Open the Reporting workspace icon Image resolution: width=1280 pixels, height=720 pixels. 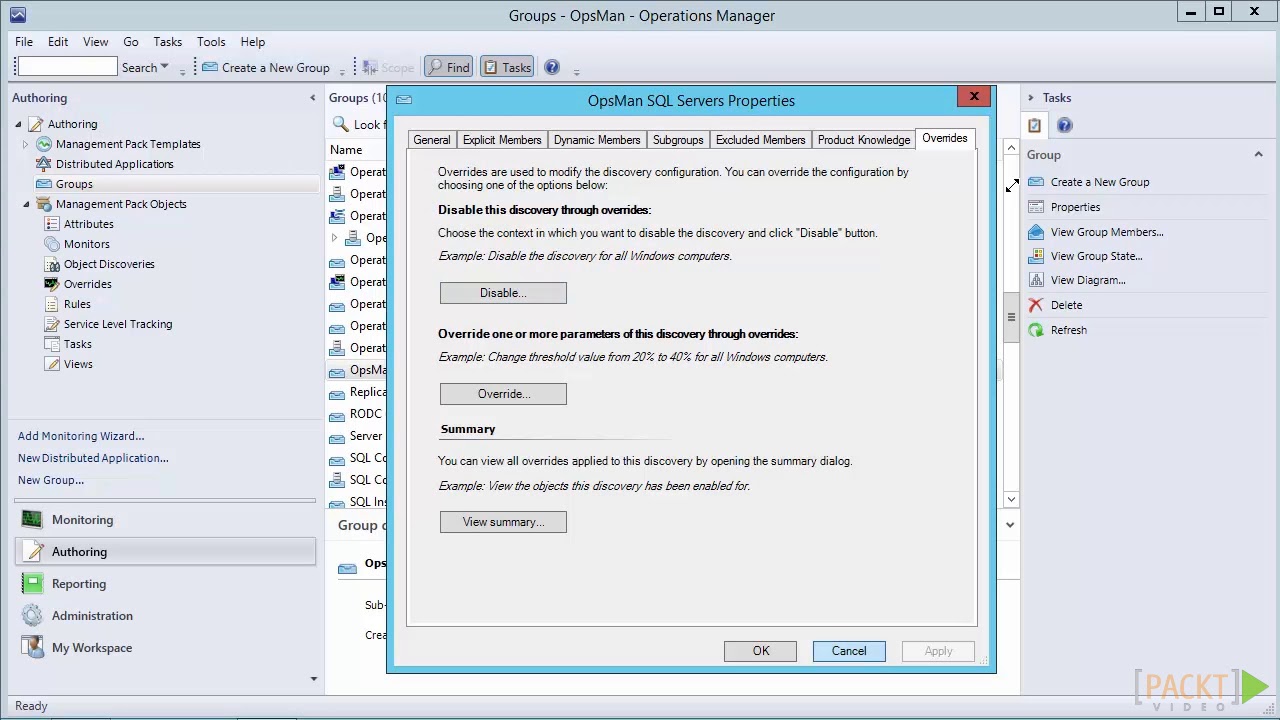point(32,584)
